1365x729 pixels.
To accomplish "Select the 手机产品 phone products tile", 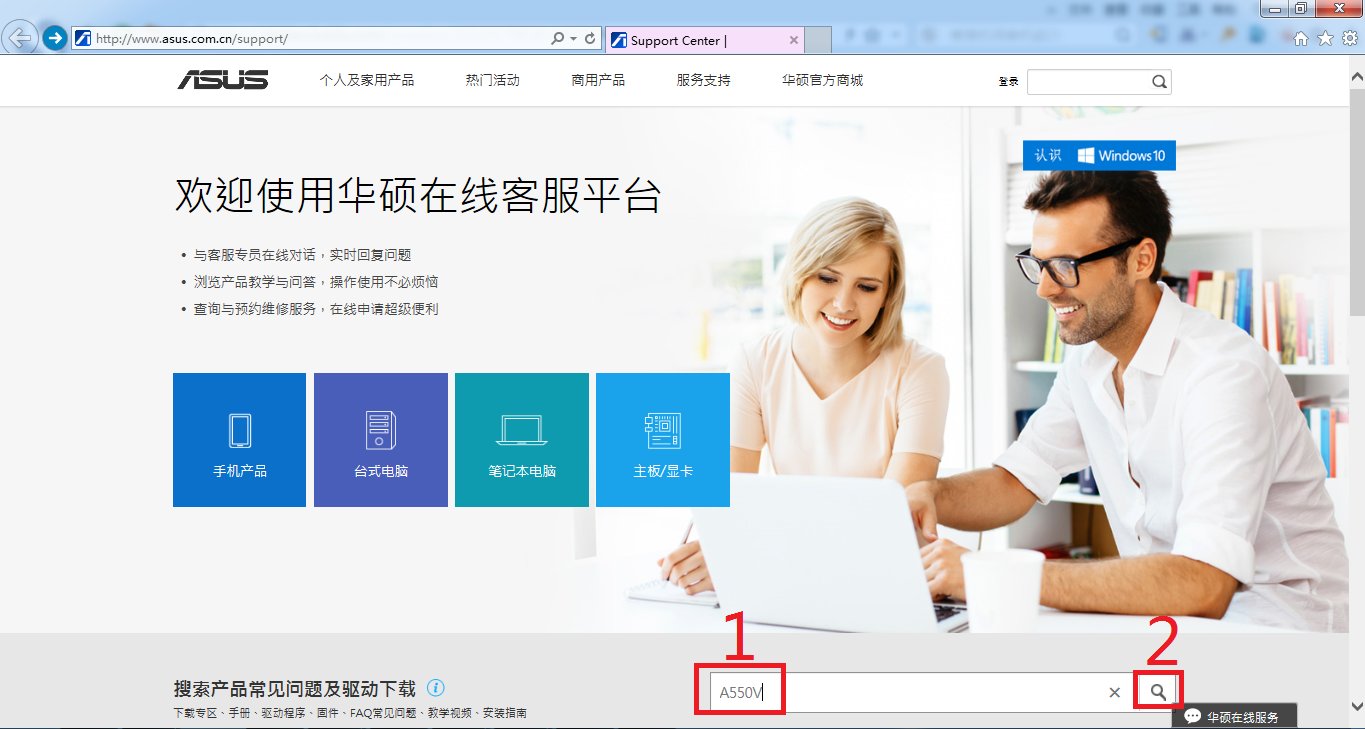I will click(239, 440).
